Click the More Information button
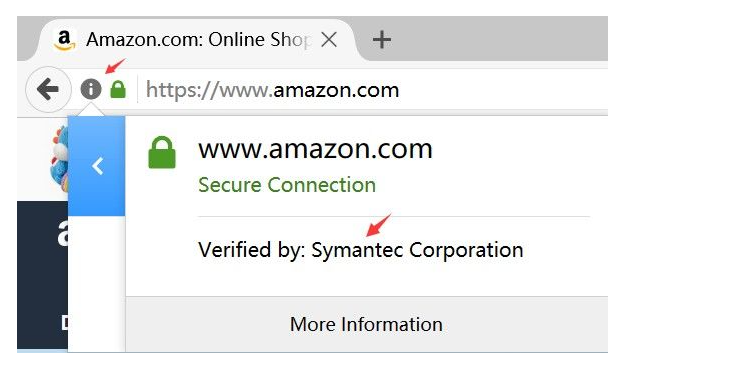This screenshot has height=373, width=747. [x=366, y=324]
